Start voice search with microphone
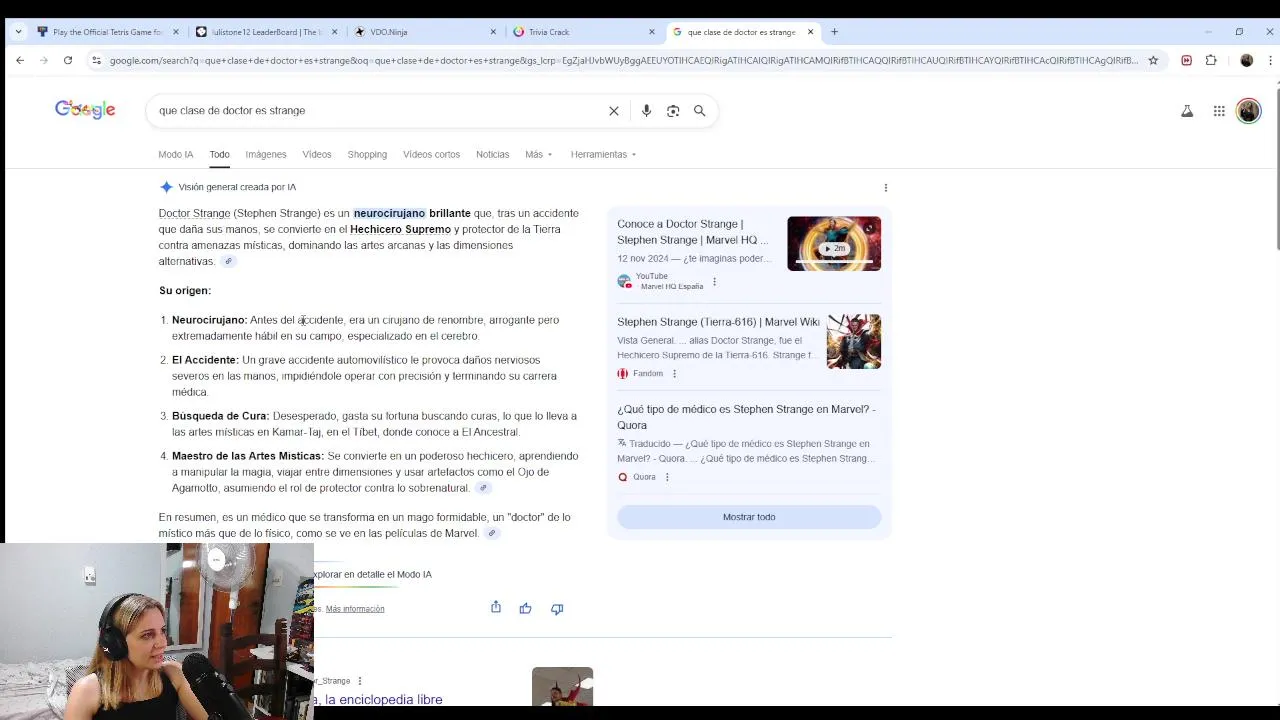1280x720 pixels. pyautogui.click(x=646, y=111)
